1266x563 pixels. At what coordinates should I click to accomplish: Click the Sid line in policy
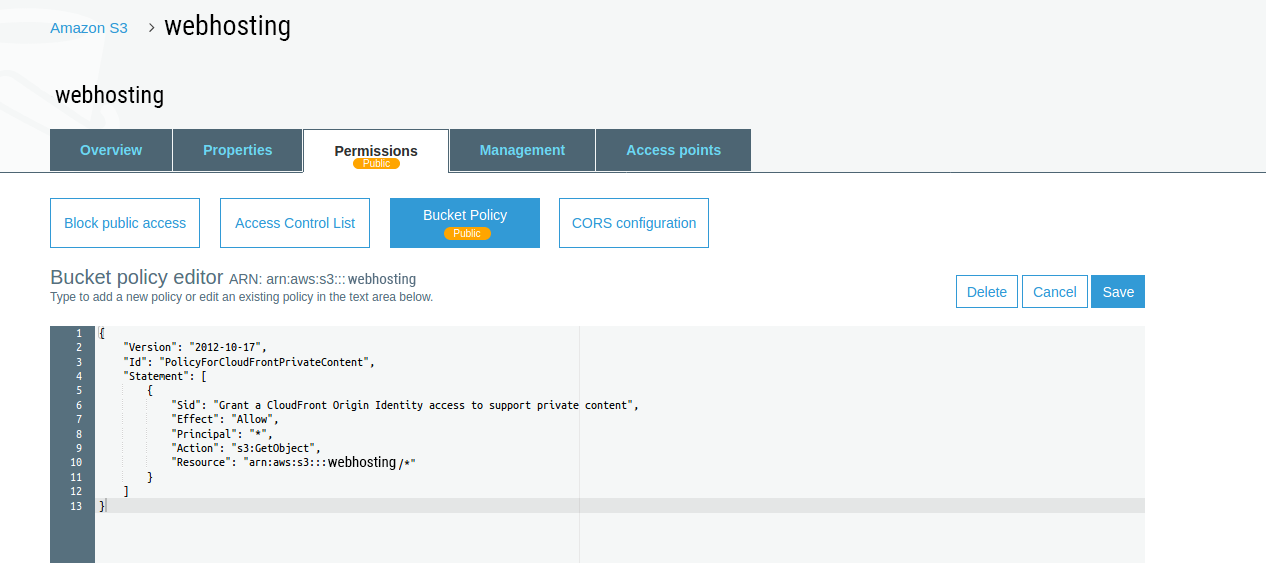pos(404,405)
